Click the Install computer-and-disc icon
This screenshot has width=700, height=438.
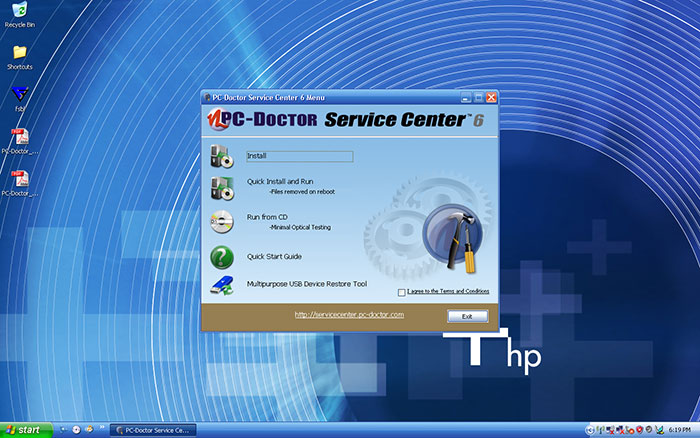pyautogui.click(x=222, y=156)
